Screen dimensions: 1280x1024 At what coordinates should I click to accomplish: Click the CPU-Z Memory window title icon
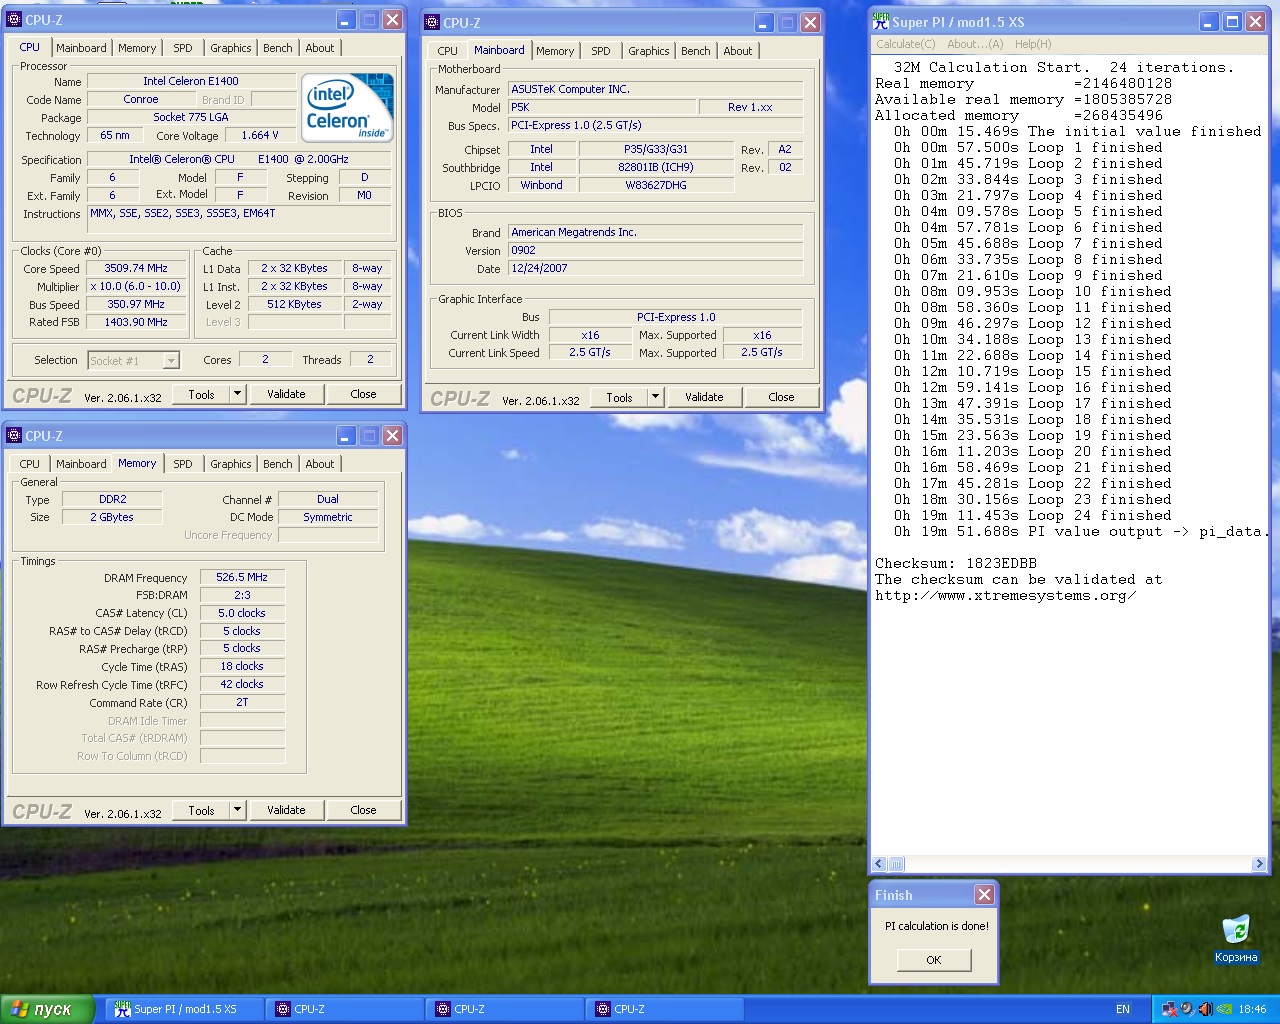point(14,436)
